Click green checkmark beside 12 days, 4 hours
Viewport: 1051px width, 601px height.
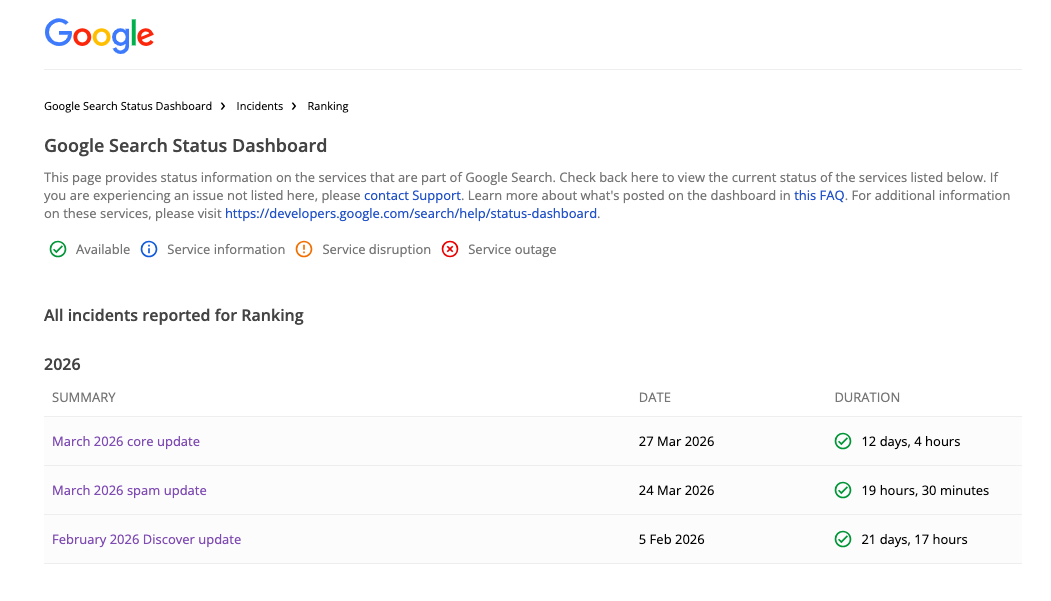coord(843,441)
